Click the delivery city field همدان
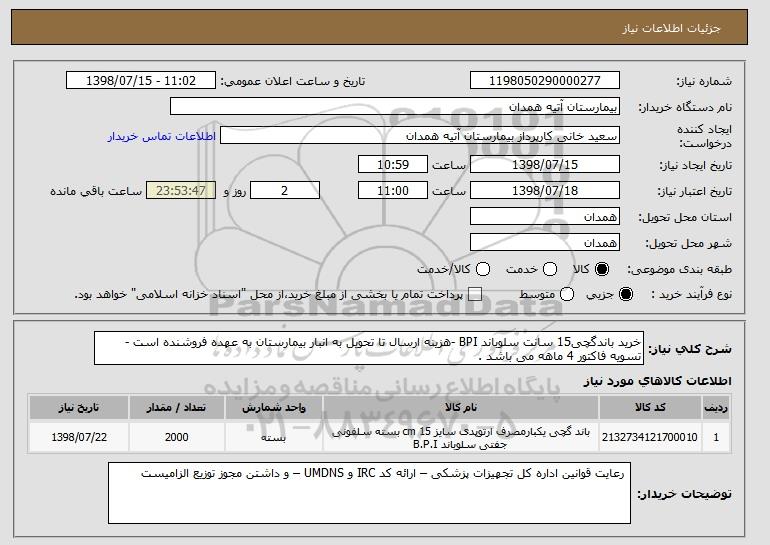The height and width of the screenshot is (545, 770). (545, 242)
